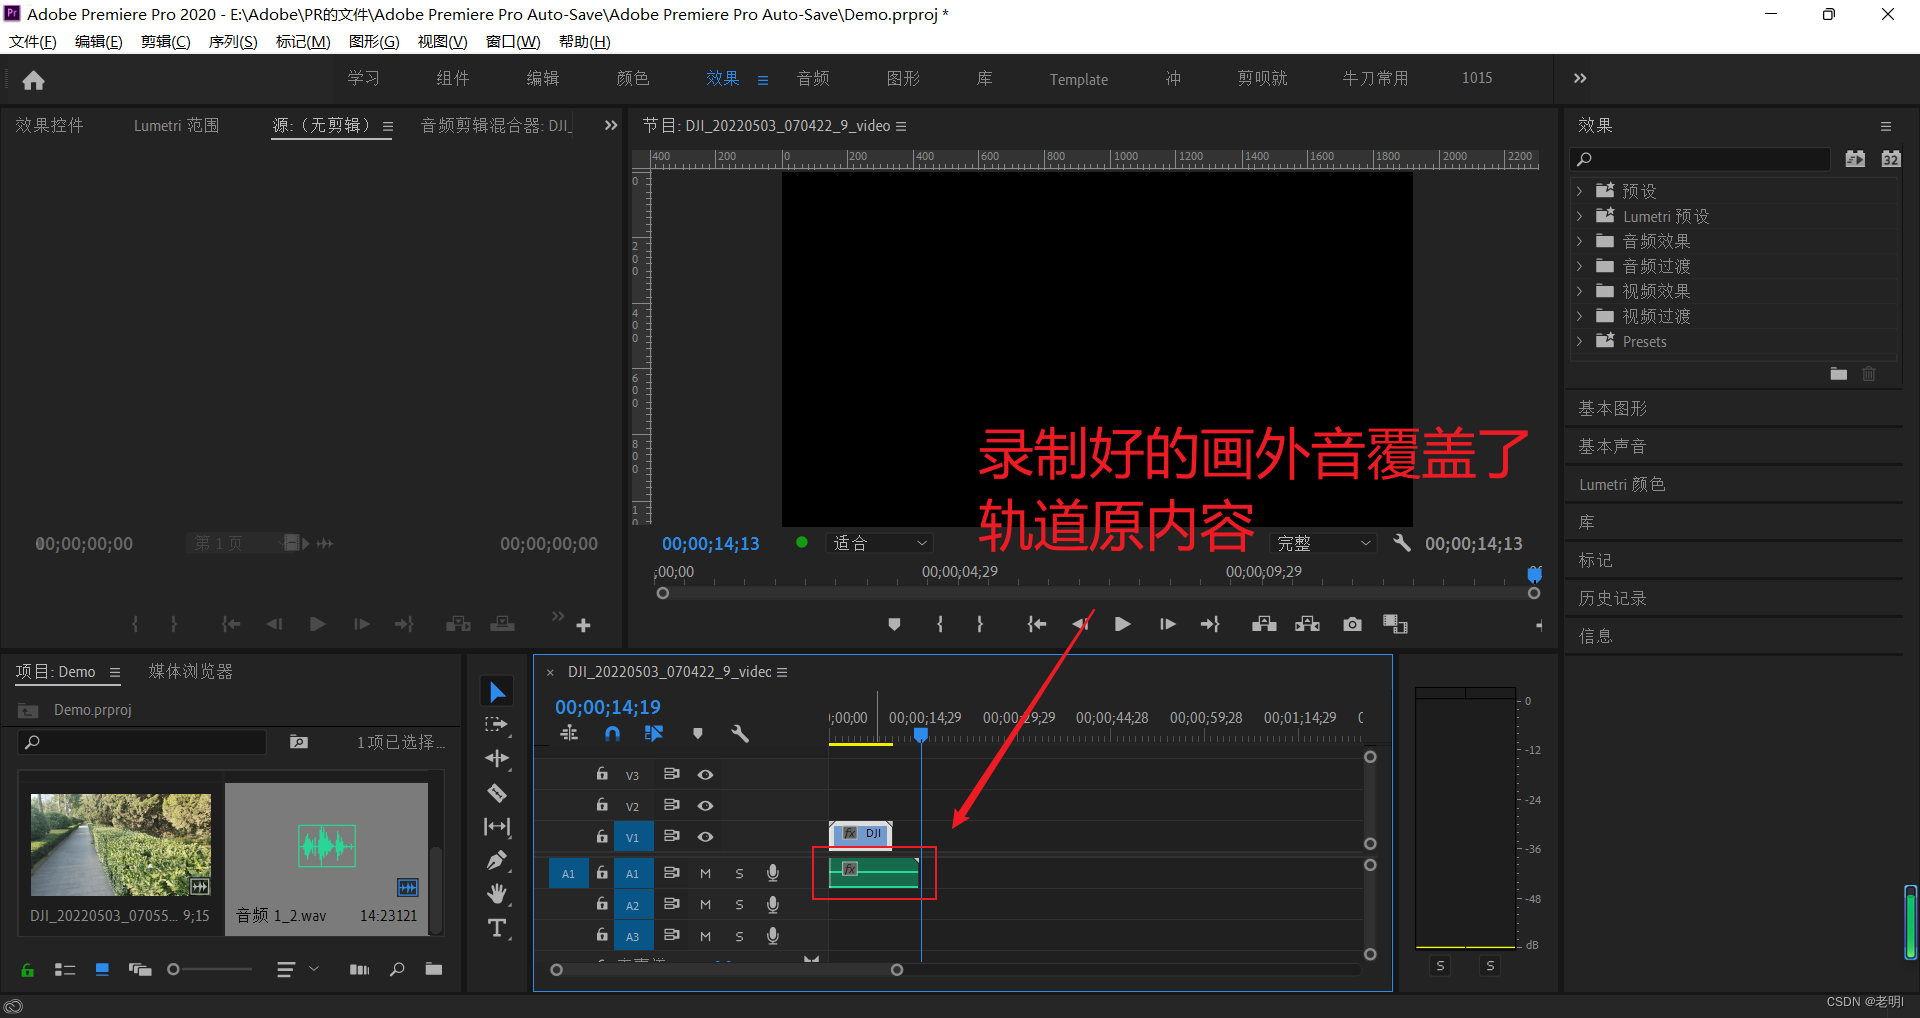Expand the 预设 effects folder
The width and height of the screenshot is (1920, 1018).
1579,191
